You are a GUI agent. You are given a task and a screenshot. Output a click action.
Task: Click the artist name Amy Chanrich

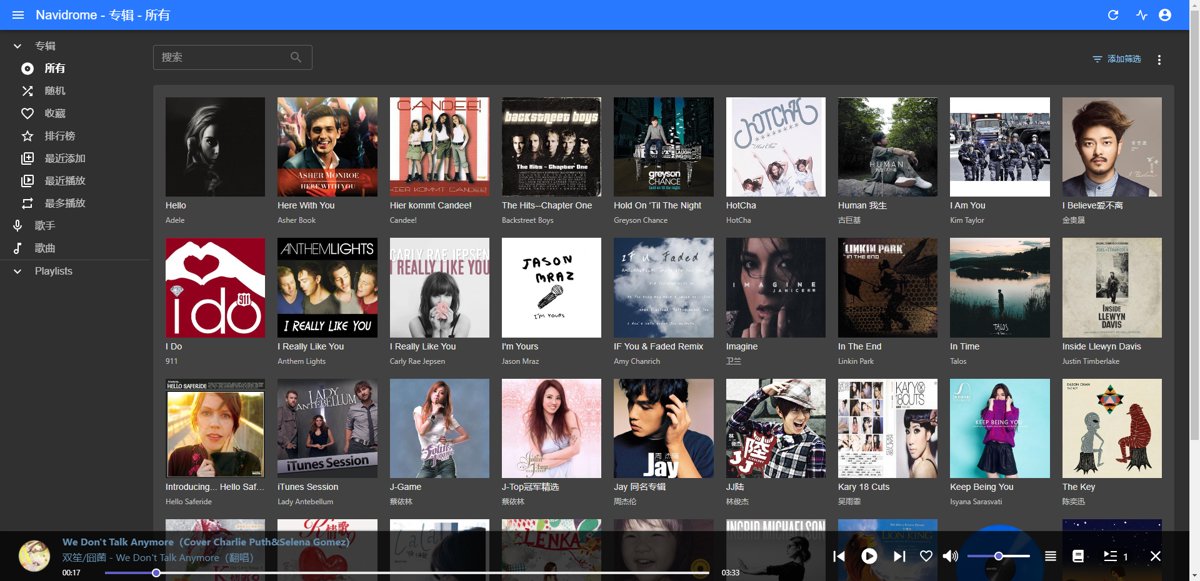pyautogui.click(x=636, y=361)
